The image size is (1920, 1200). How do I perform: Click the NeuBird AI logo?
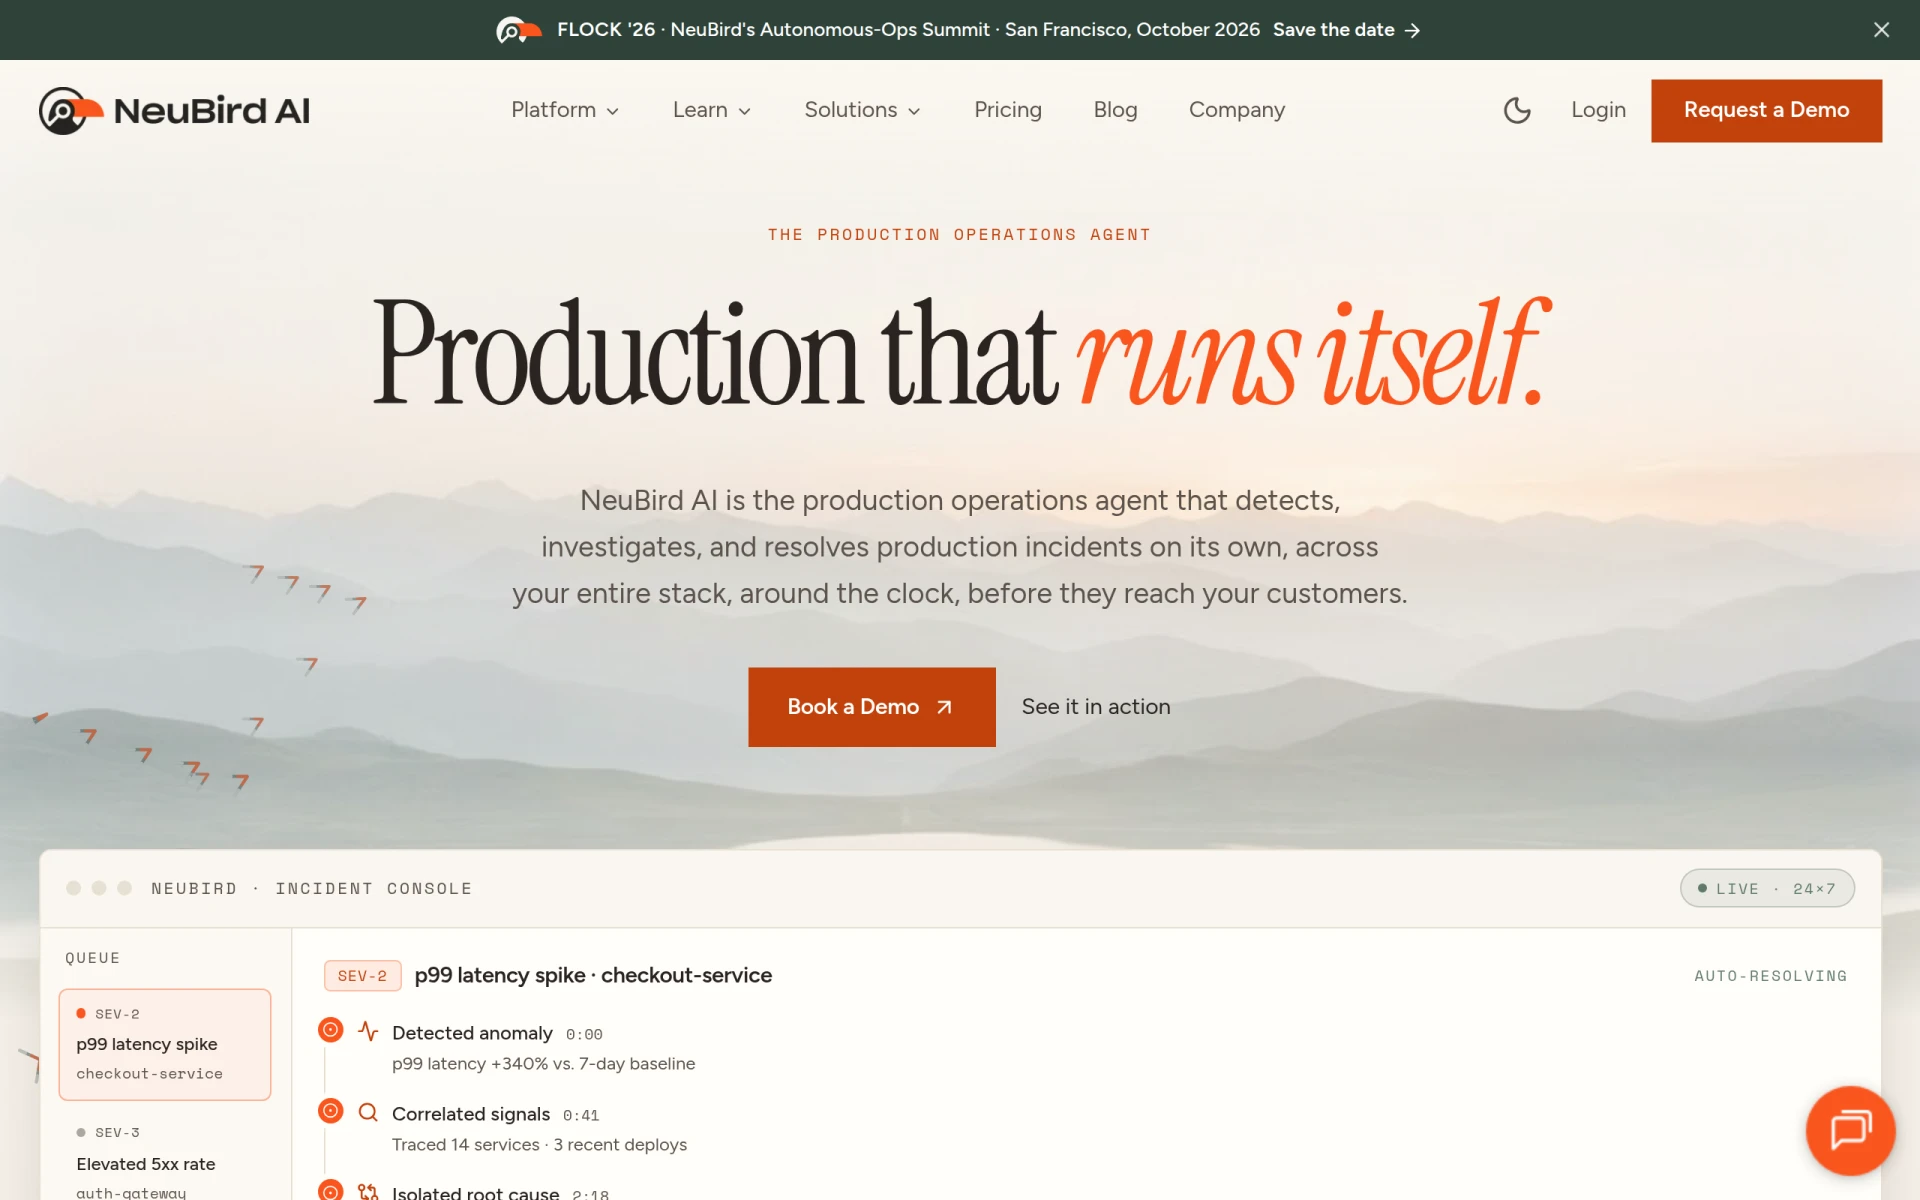pyautogui.click(x=174, y=110)
